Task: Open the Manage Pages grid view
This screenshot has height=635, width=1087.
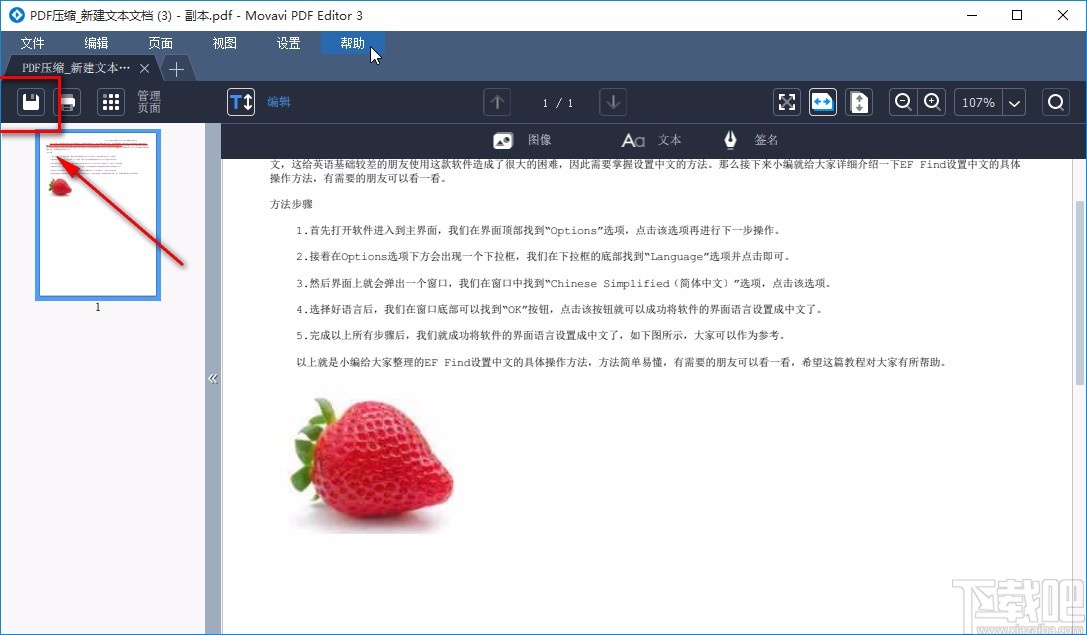Action: point(110,101)
